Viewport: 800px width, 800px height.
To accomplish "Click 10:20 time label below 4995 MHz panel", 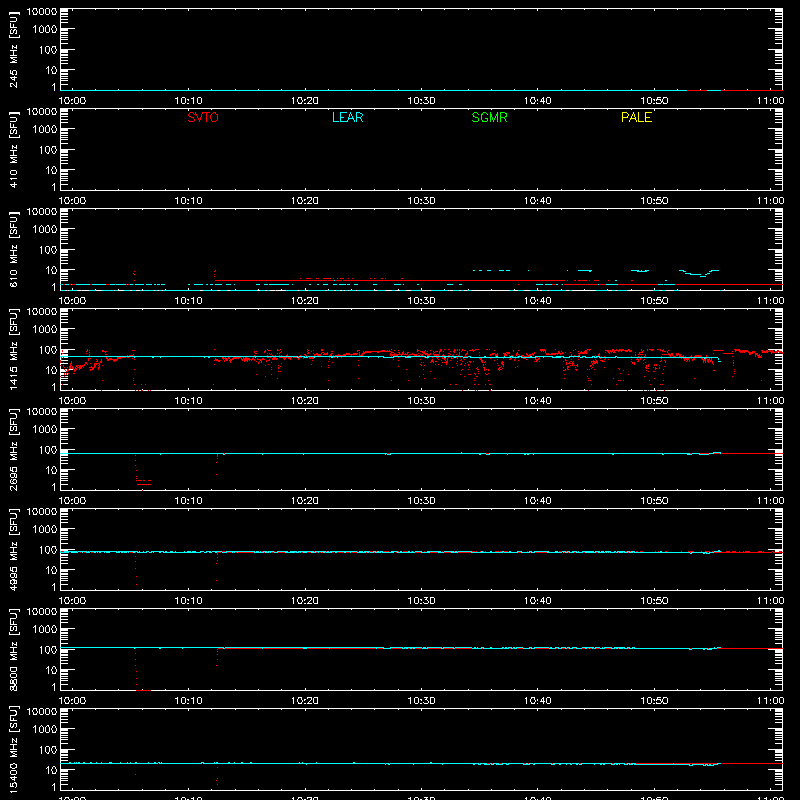I will click(305, 601).
